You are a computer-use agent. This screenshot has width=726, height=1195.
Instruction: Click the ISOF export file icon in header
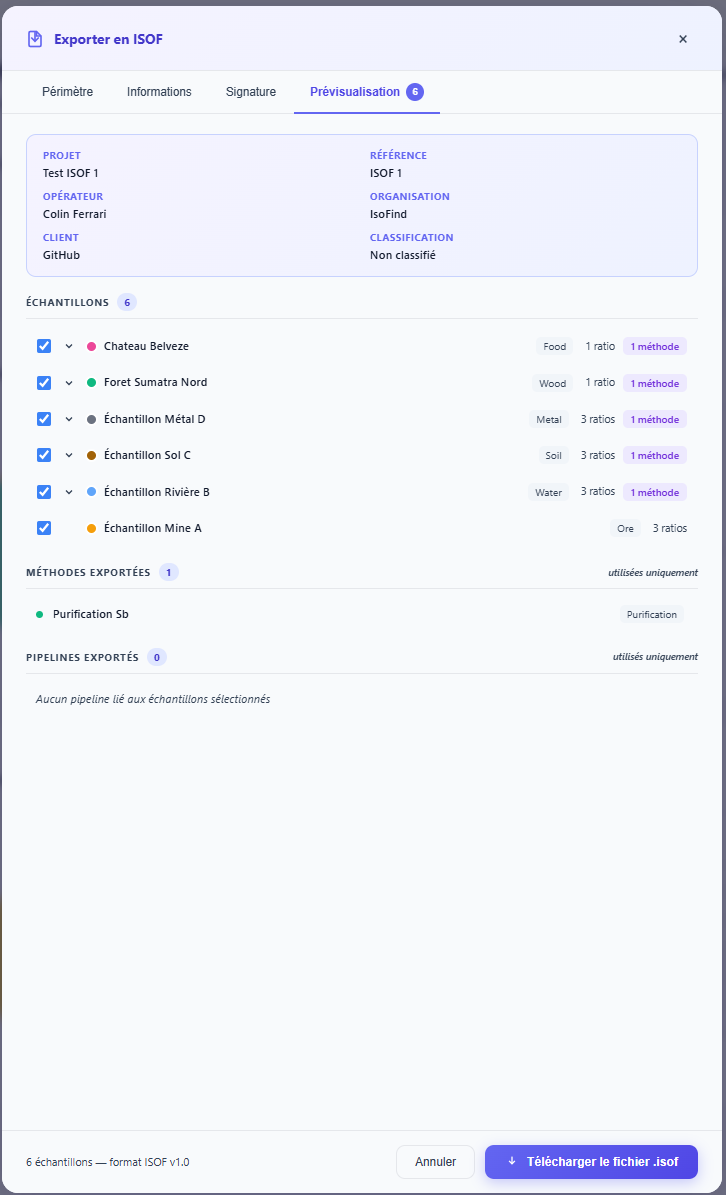pyautogui.click(x=35, y=39)
